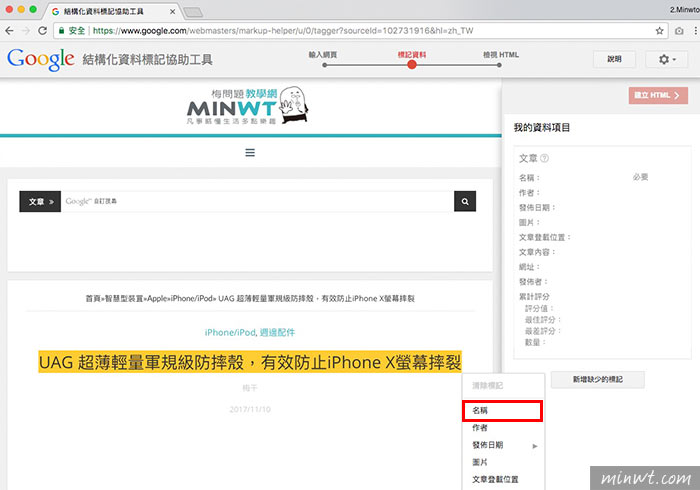Screen dimensions: 700x490
Task: Choose 發佈日期 in the context menu
Action: pyautogui.click(x=504, y=445)
